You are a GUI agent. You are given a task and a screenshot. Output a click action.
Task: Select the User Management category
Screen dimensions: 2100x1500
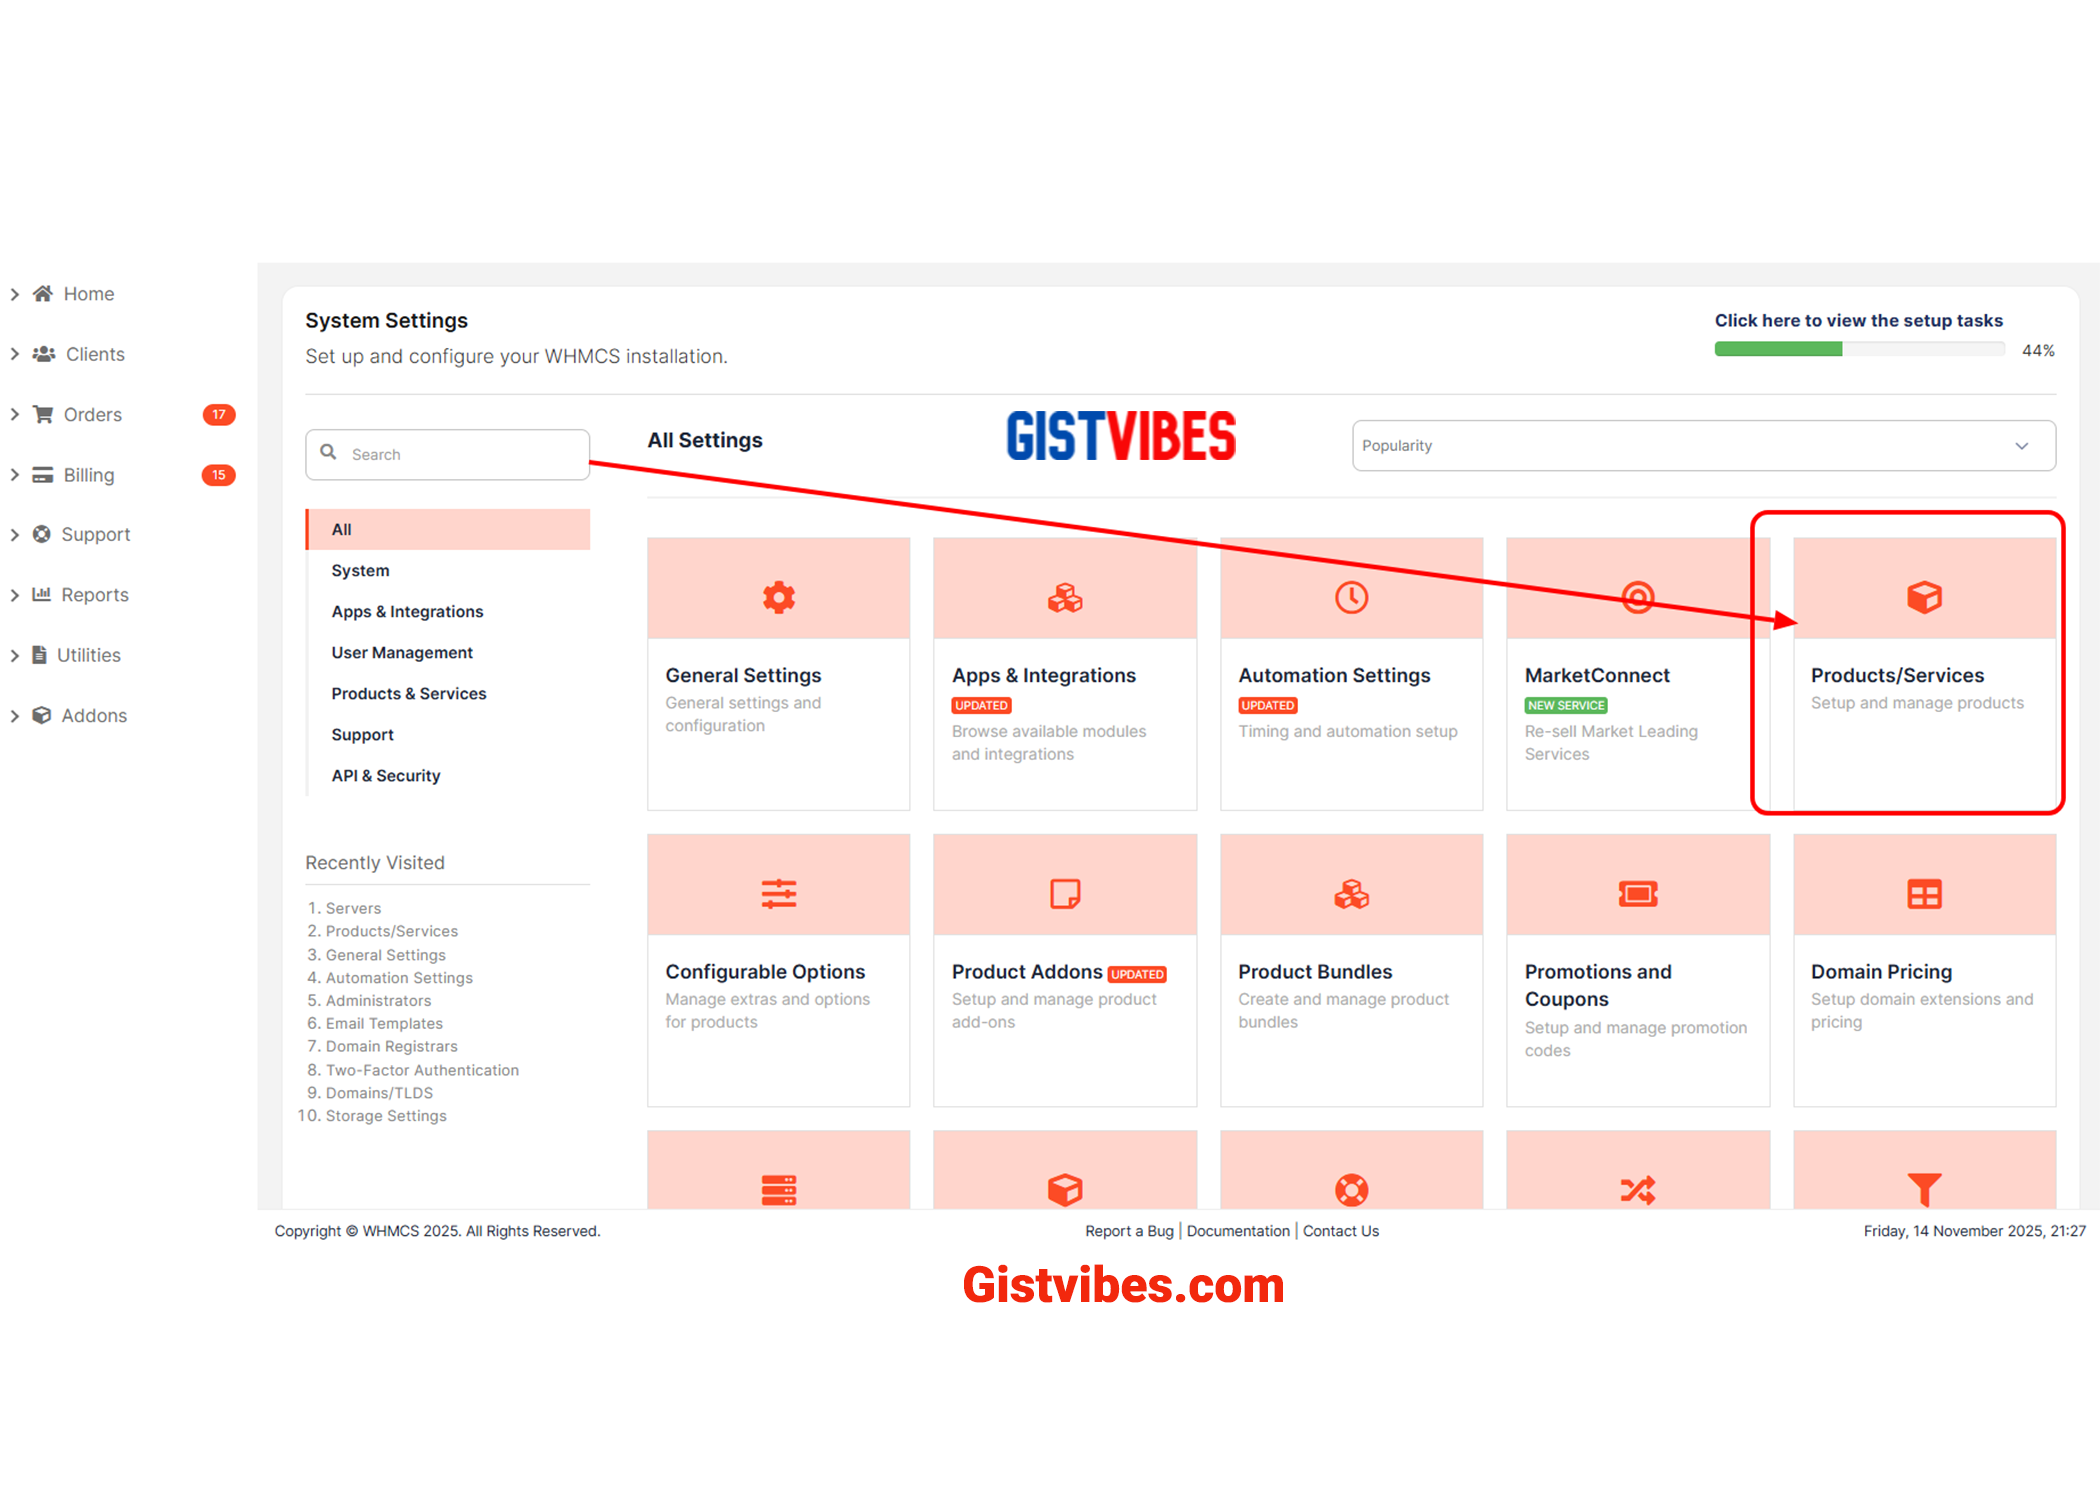pos(401,652)
